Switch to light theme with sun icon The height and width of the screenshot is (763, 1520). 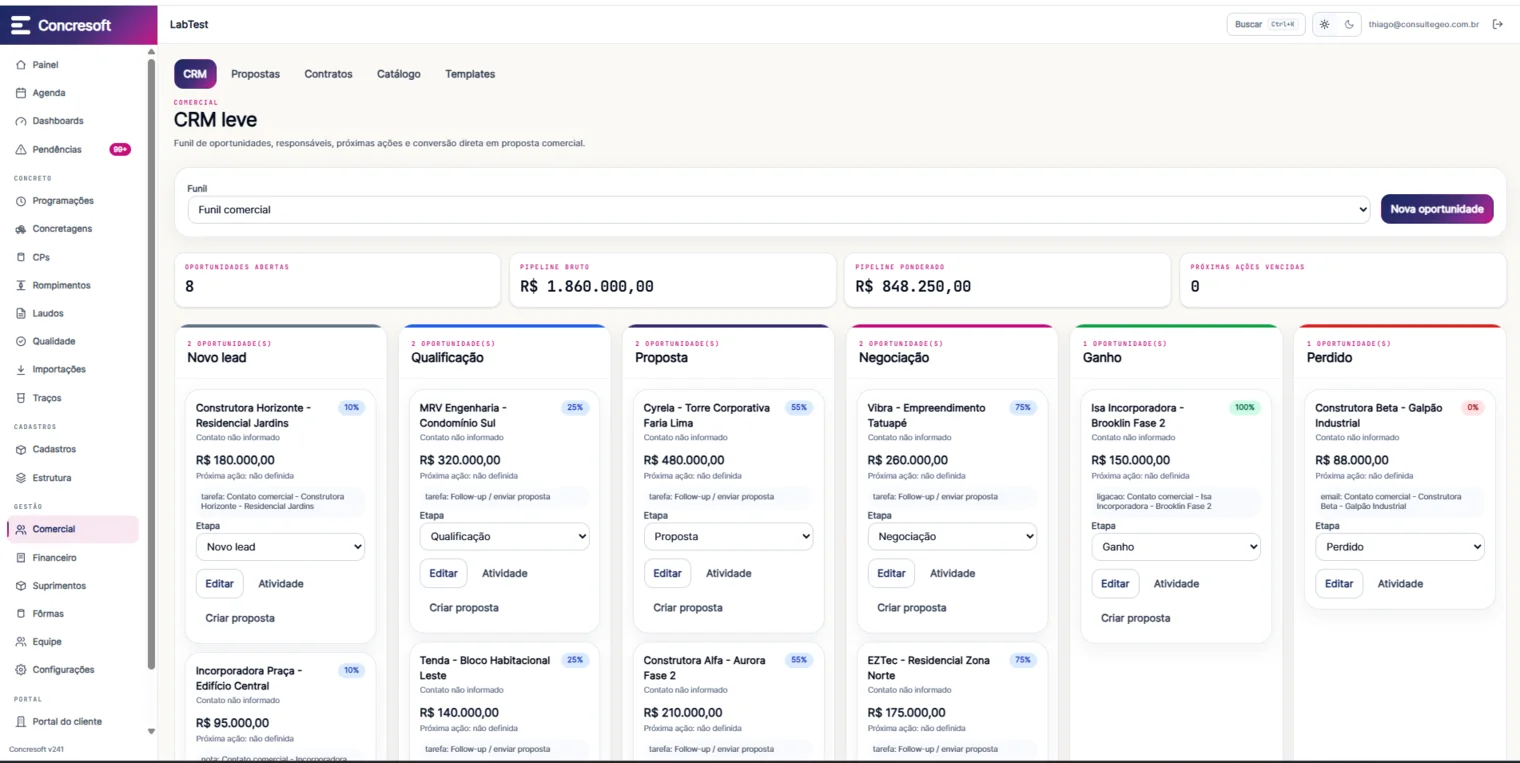point(1325,24)
